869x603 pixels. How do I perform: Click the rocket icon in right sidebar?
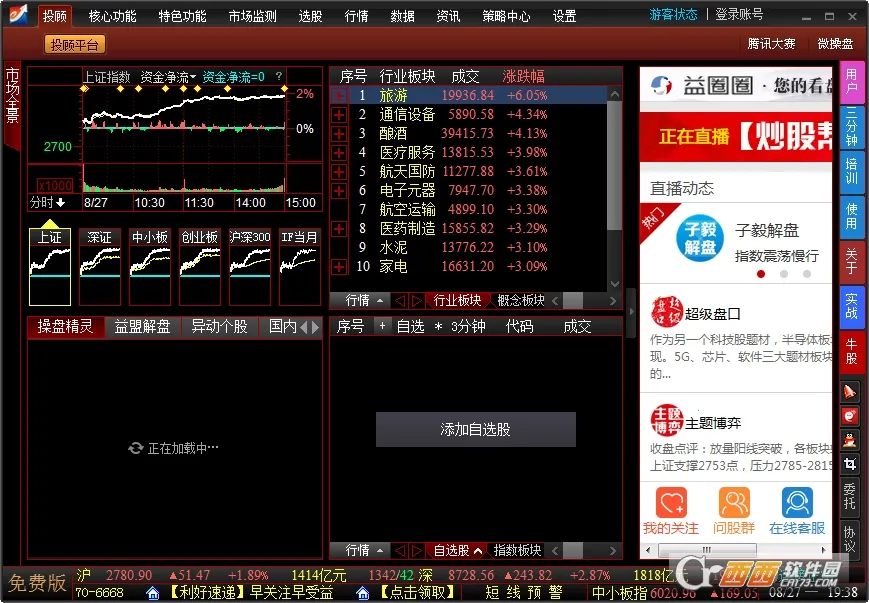pos(850,391)
